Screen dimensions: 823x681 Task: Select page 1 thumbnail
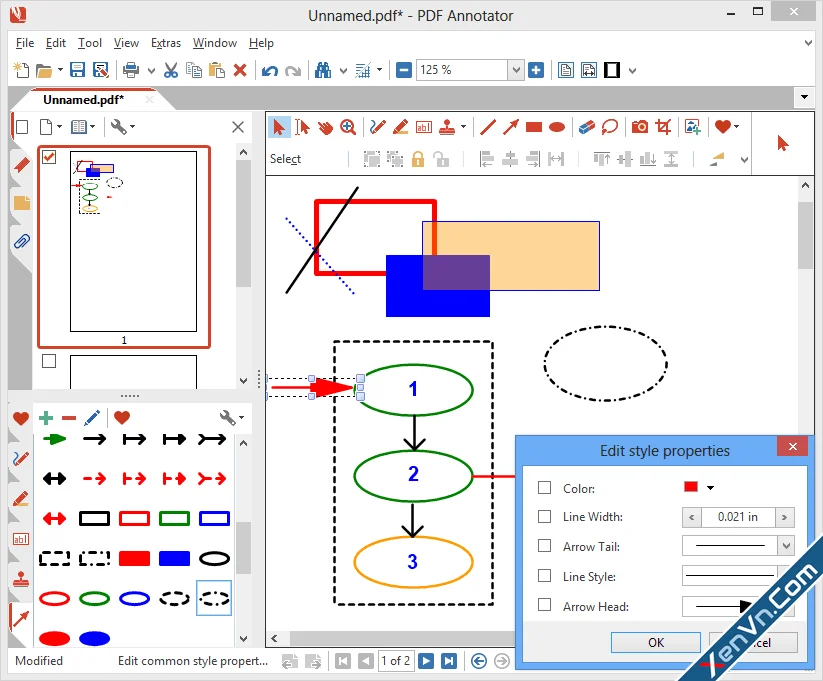133,242
